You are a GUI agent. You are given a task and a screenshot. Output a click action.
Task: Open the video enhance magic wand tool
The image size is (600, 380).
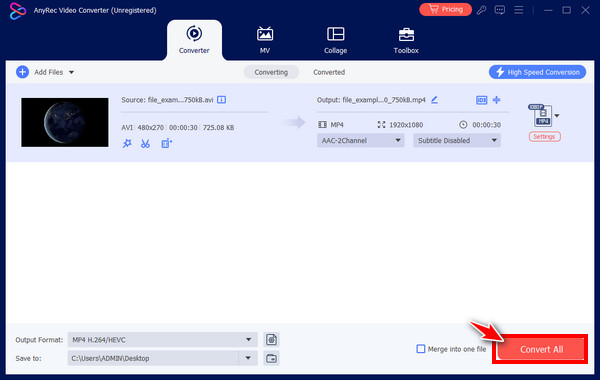pos(127,144)
